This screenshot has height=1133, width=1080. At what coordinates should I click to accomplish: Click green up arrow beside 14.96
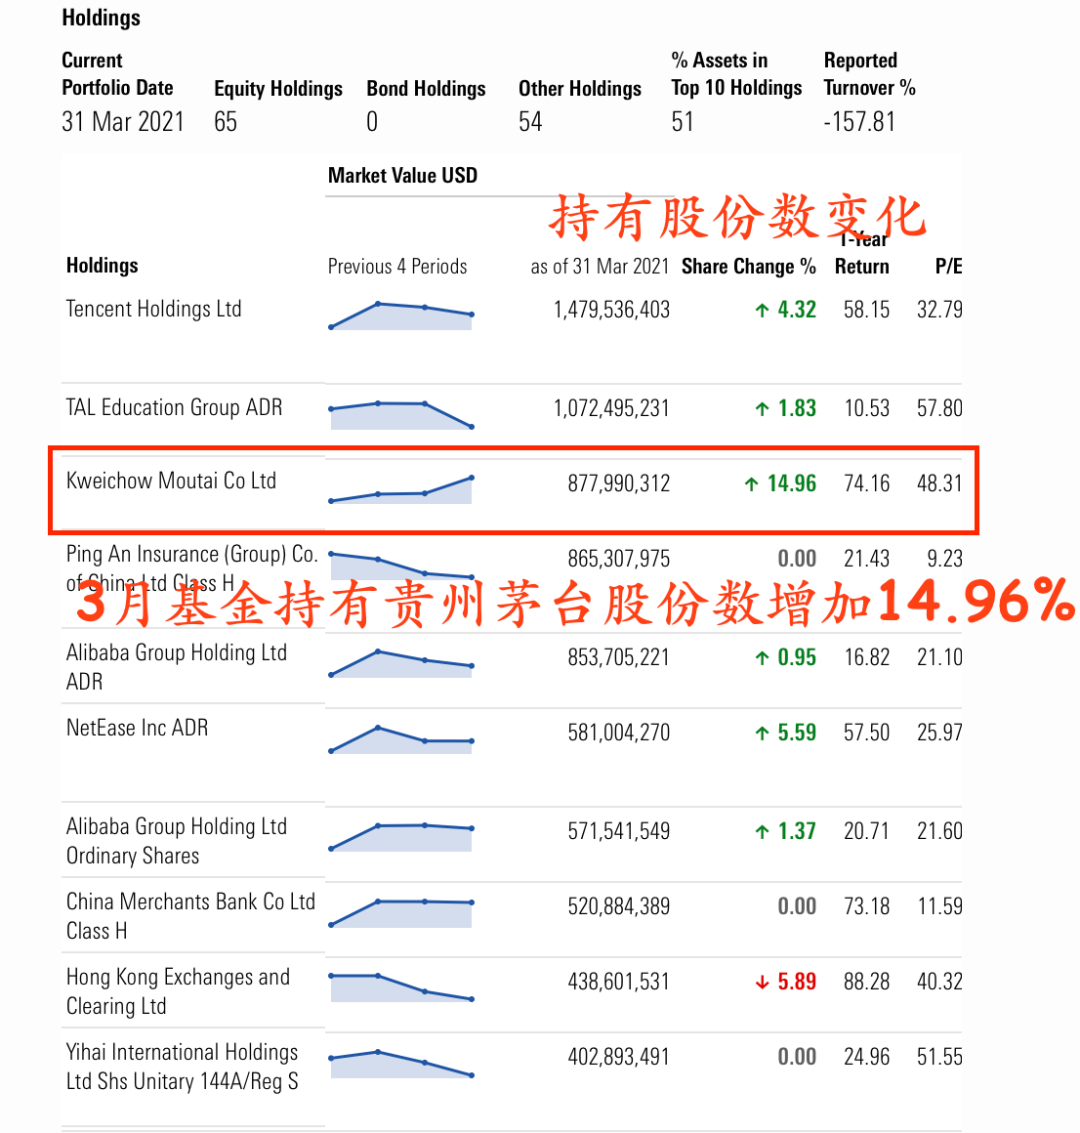tap(751, 483)
